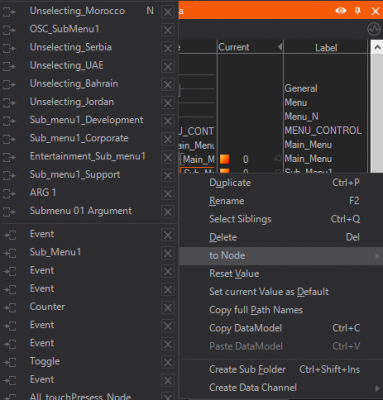Select the Entertainment_Sub_menu1 node entry
Image resolution: width=383 pixels, height=400 pixels.
click(x=88, y=156)
